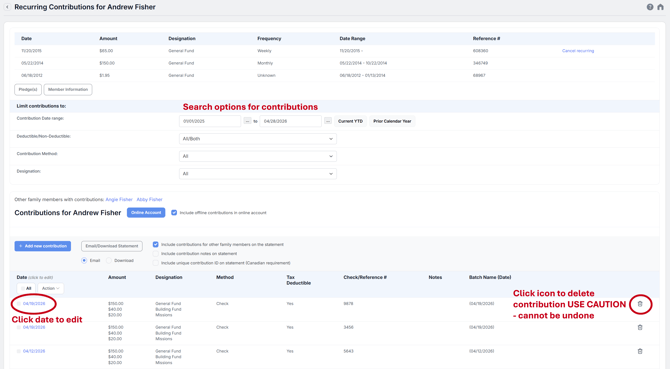Apply the Current YTD date range
670x369 pixels.
(x=350, y=121)
